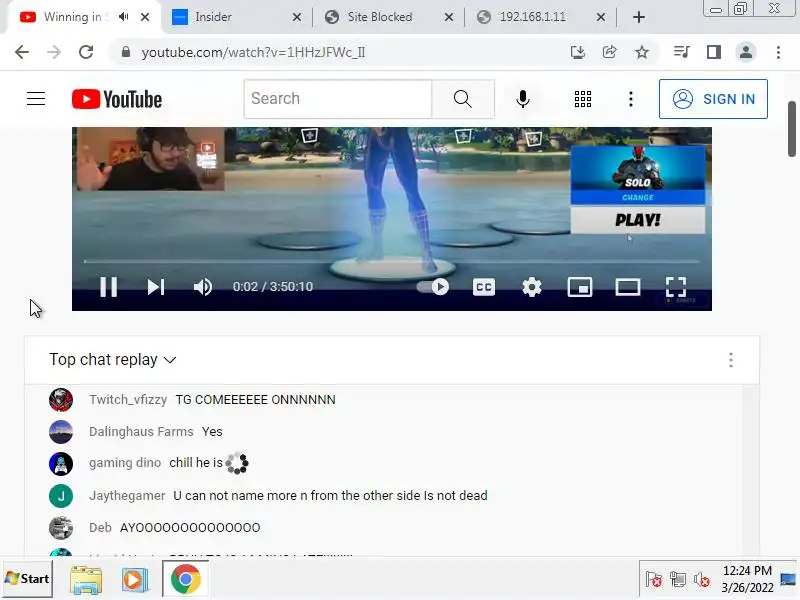This screenshot has height=600, width=800.
Task: View site lock information
Action: (126, 52)
